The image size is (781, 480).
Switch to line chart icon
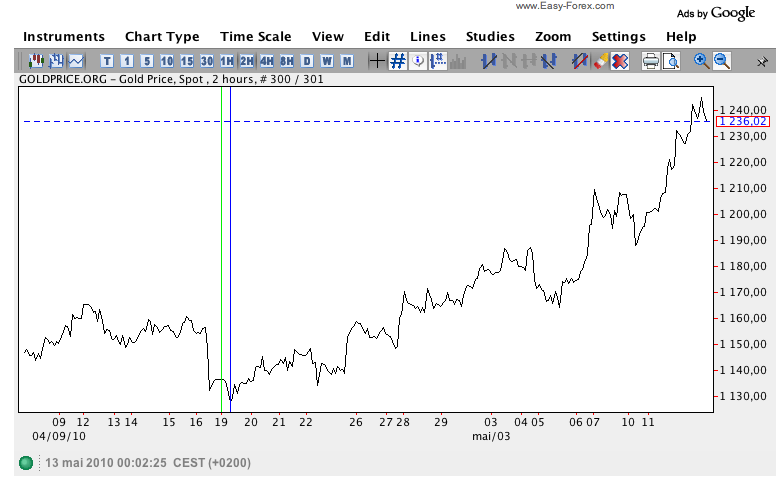[77, 61]
